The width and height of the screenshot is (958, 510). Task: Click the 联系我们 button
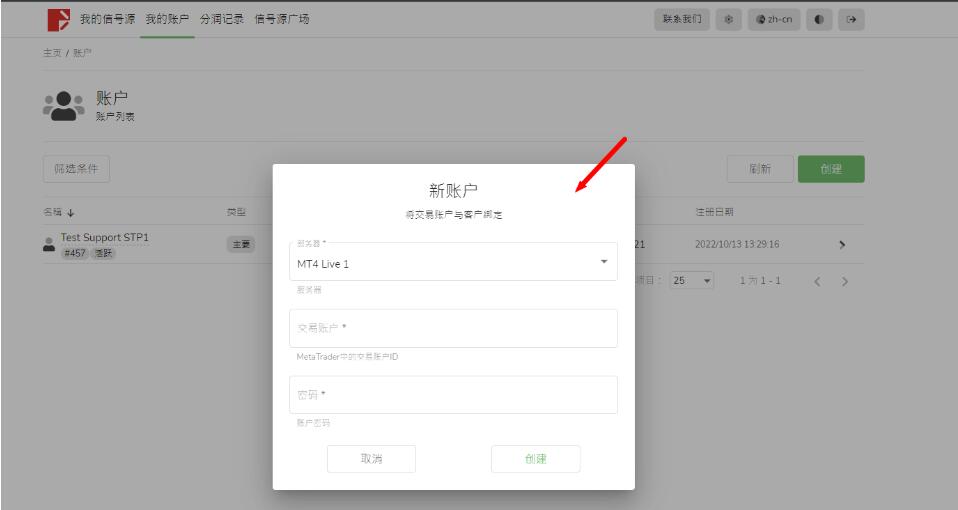(x=682, y=19)
